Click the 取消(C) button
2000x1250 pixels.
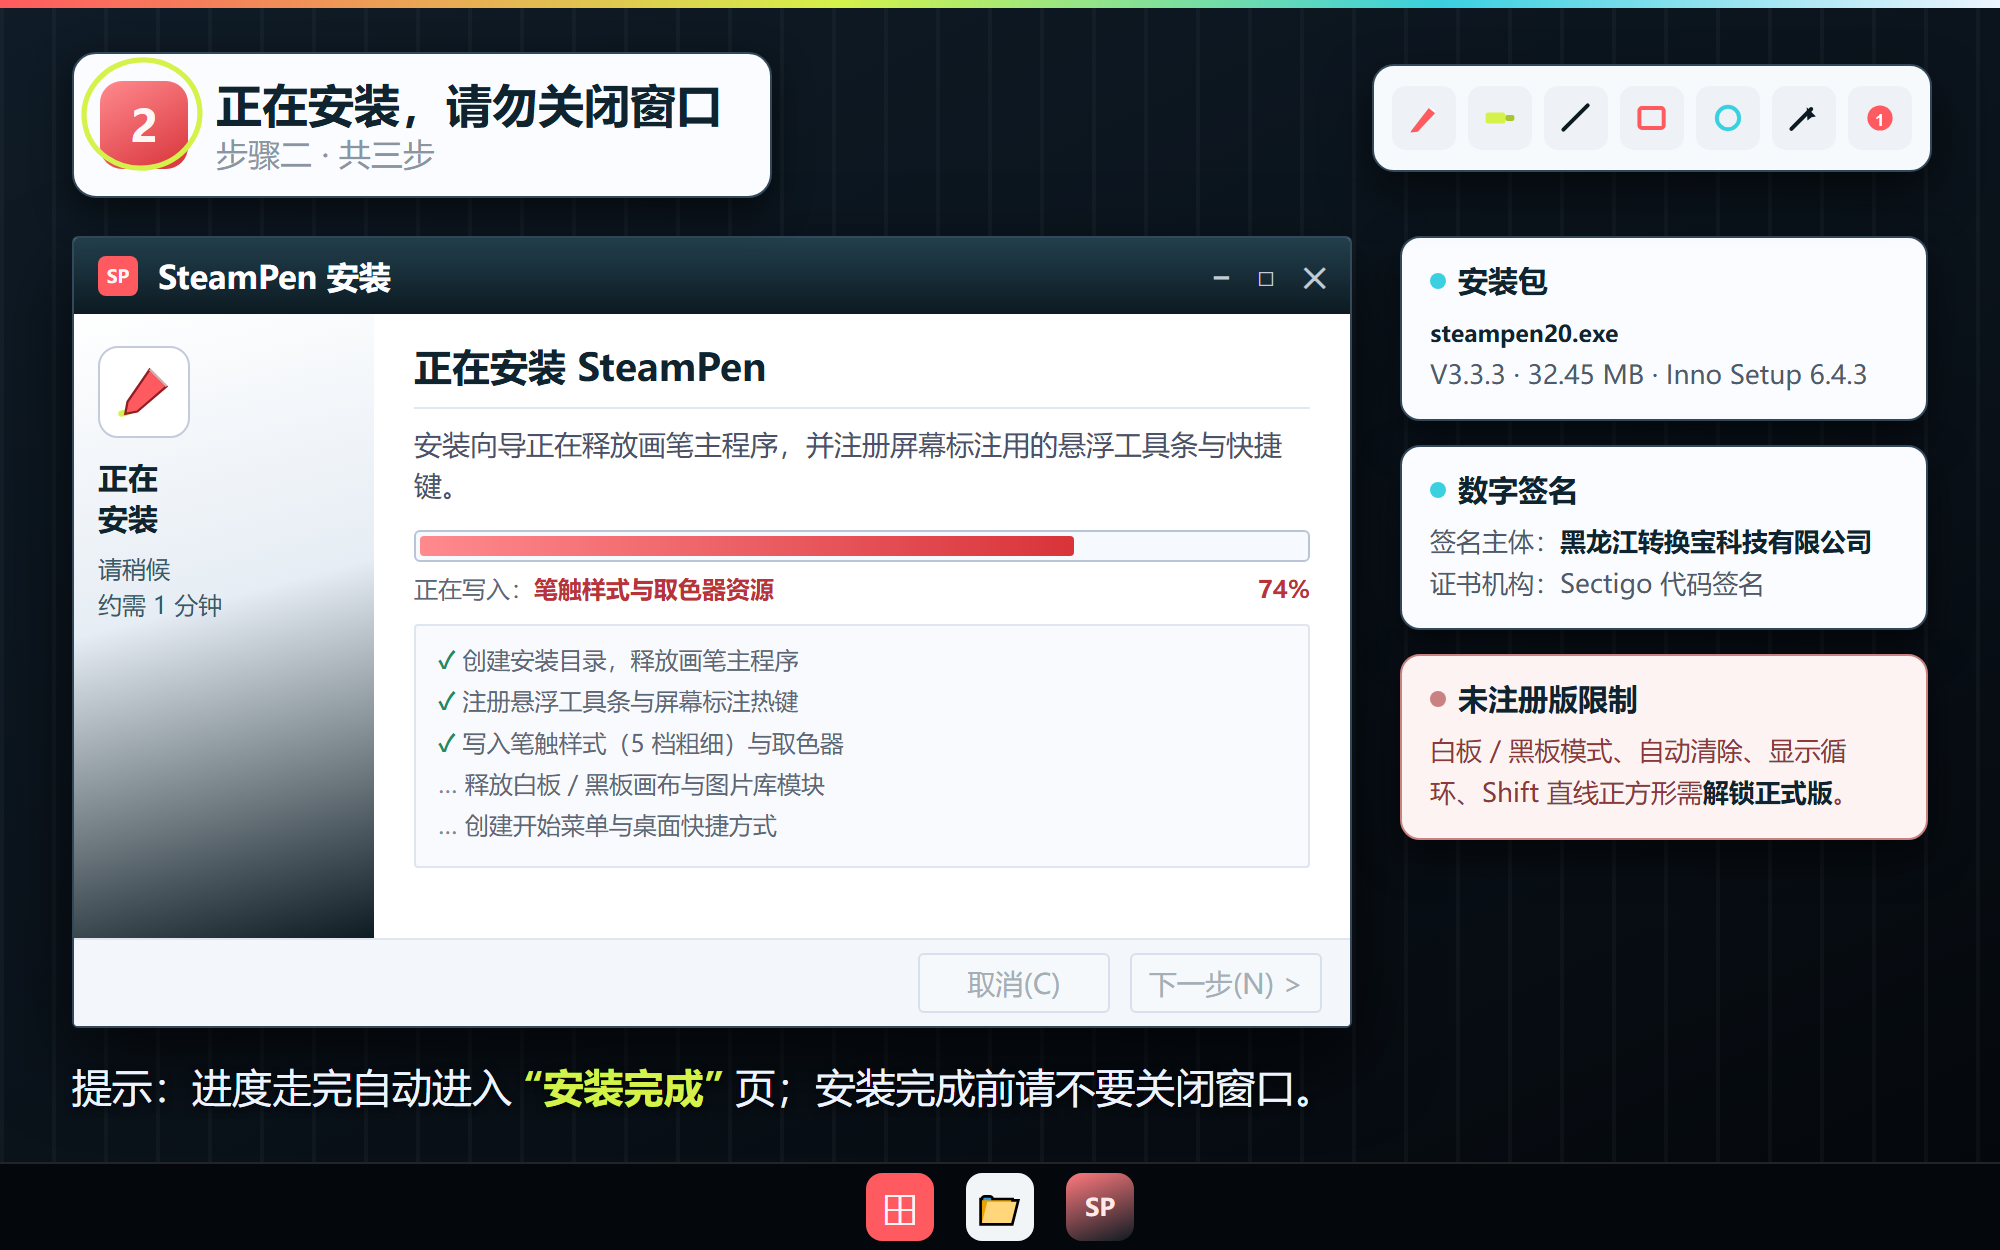click(1014, 984)
